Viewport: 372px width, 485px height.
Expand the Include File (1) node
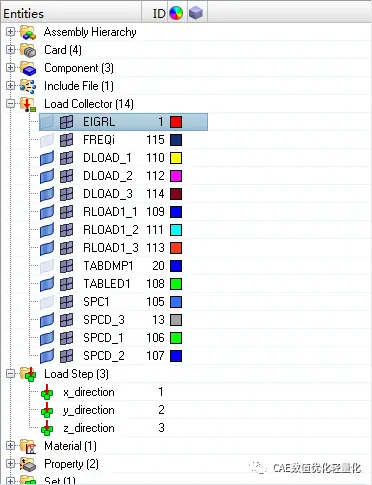tap(10, 86)
